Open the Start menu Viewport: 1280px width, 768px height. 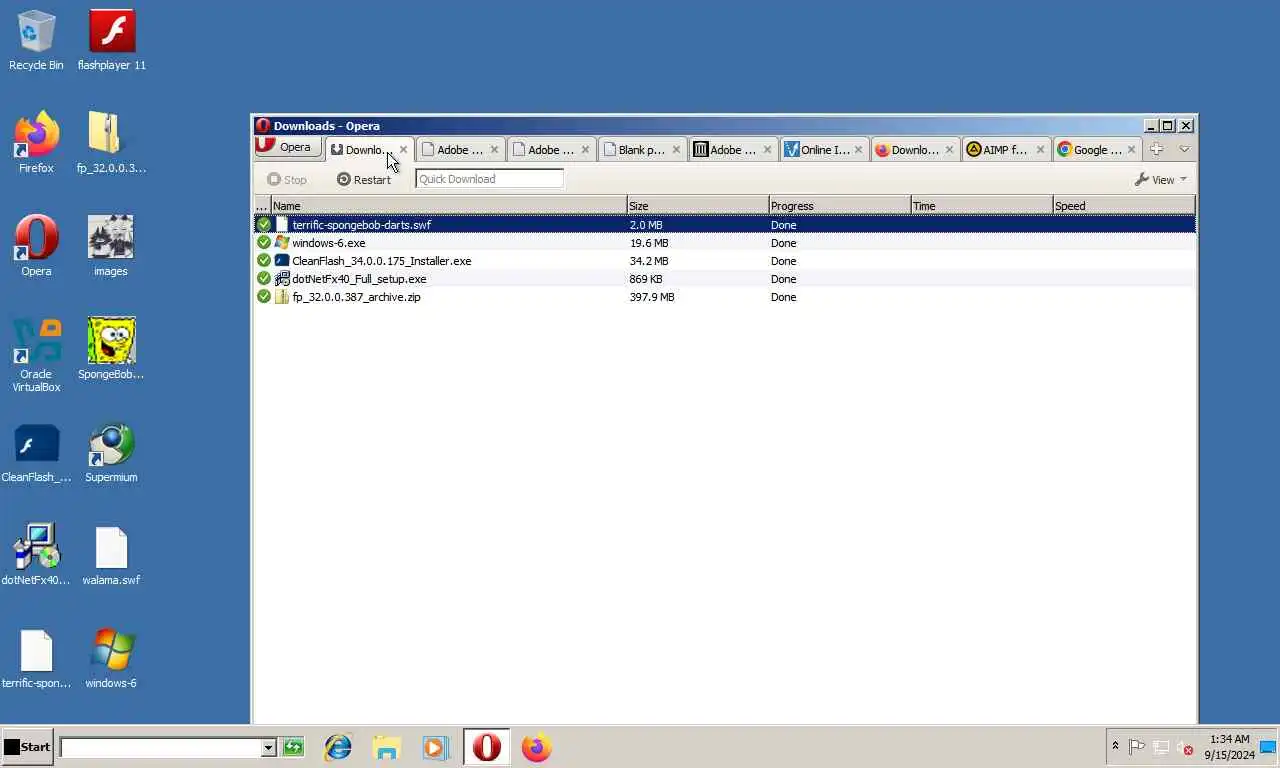tap(27, 747)
